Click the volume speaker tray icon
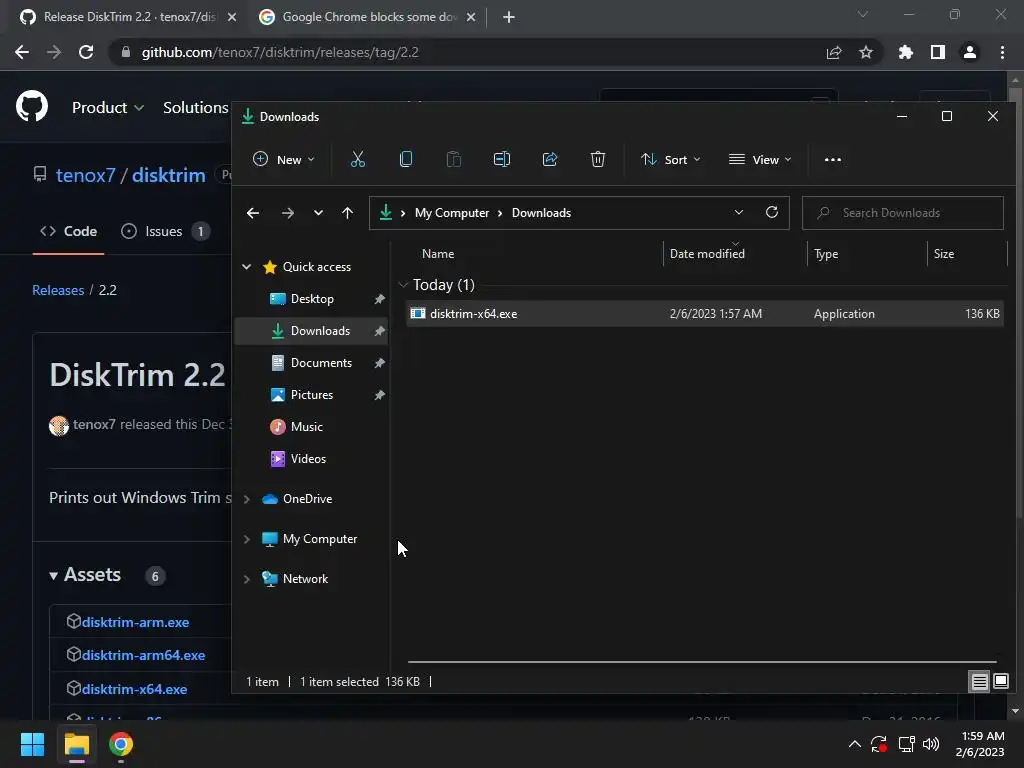 coord(931,744)
